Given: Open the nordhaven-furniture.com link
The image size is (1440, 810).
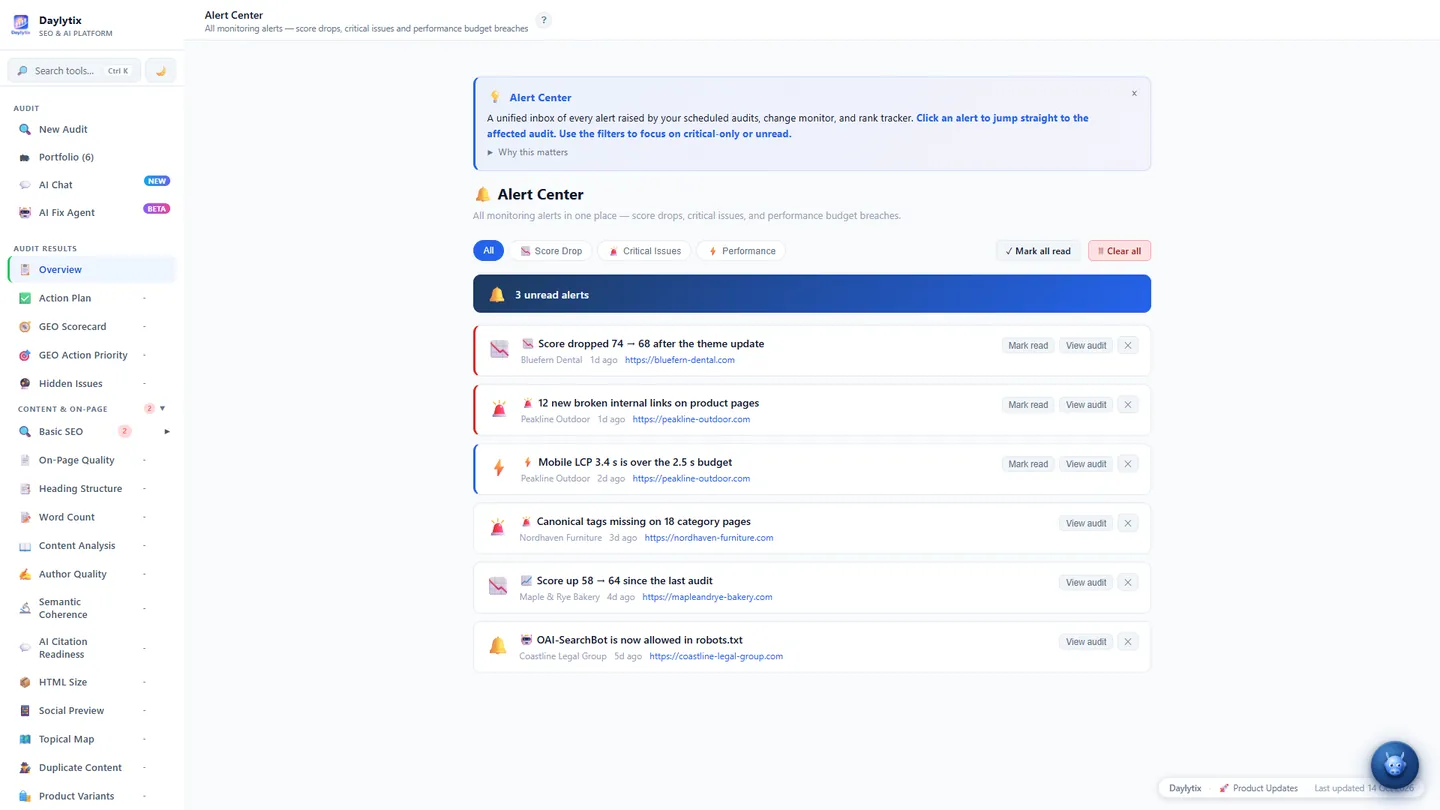Looking at the screenshot, I should pyautogui.click(x=709, y=538).
